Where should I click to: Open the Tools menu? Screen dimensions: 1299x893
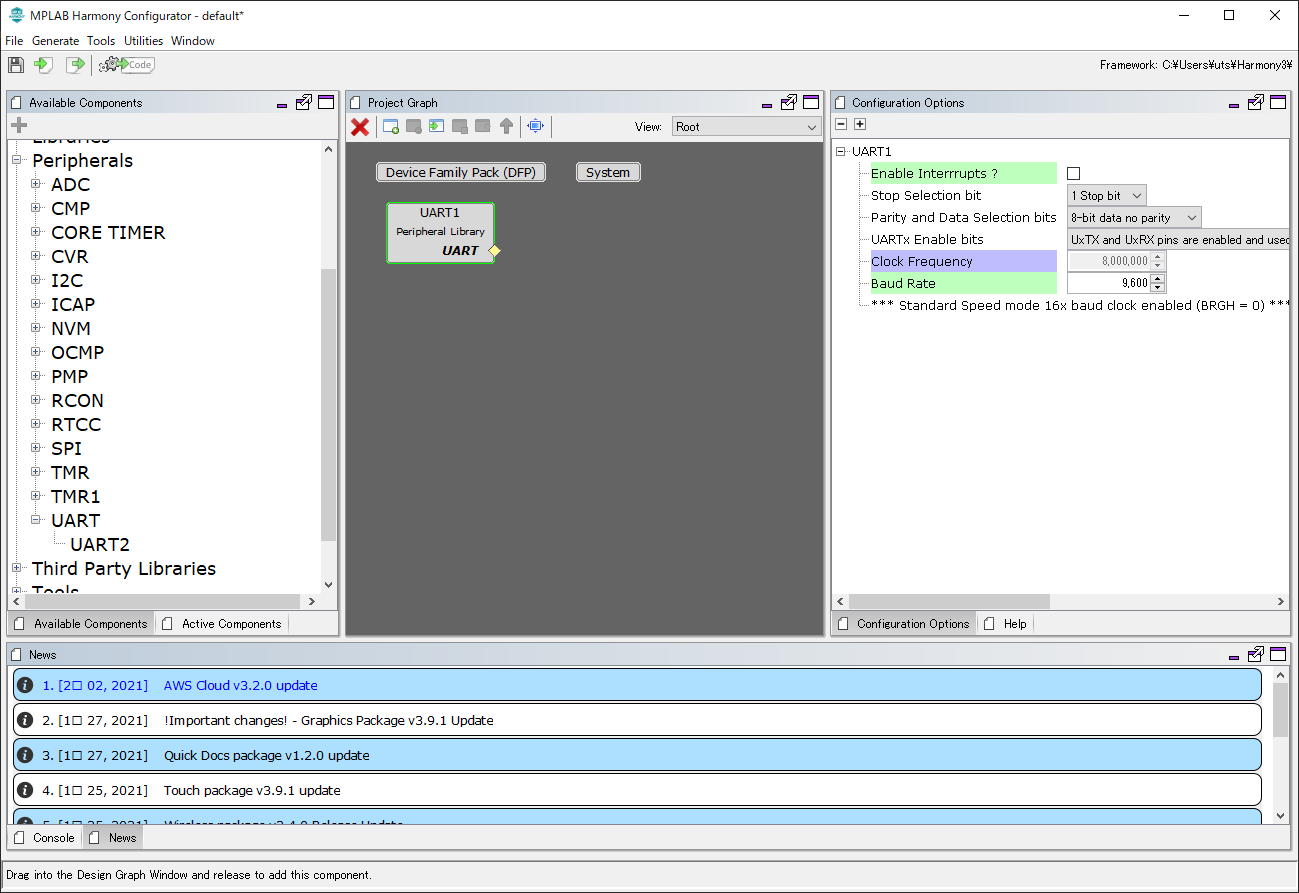(x=101, y=41)
